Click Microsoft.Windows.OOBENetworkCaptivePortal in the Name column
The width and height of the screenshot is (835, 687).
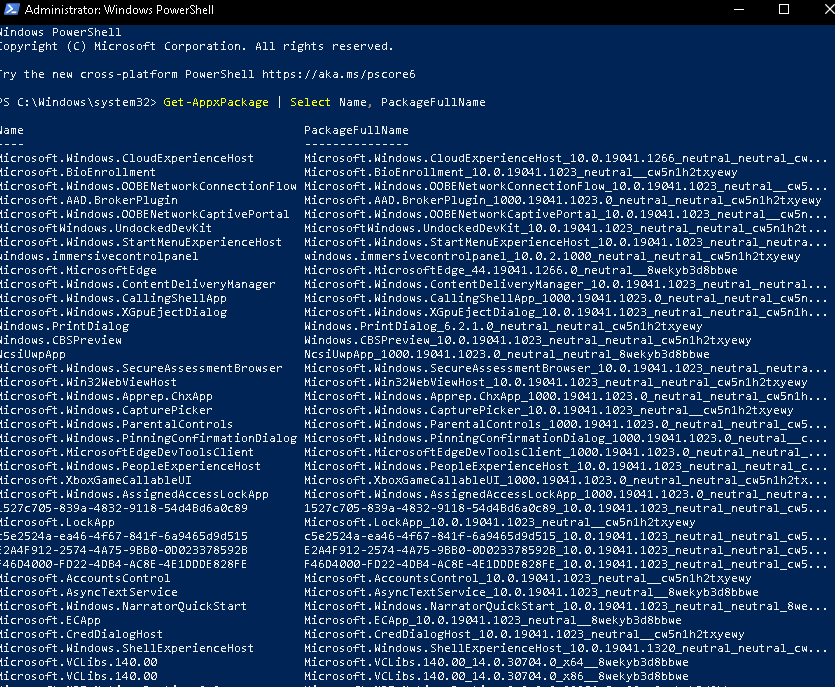(144, 214)
